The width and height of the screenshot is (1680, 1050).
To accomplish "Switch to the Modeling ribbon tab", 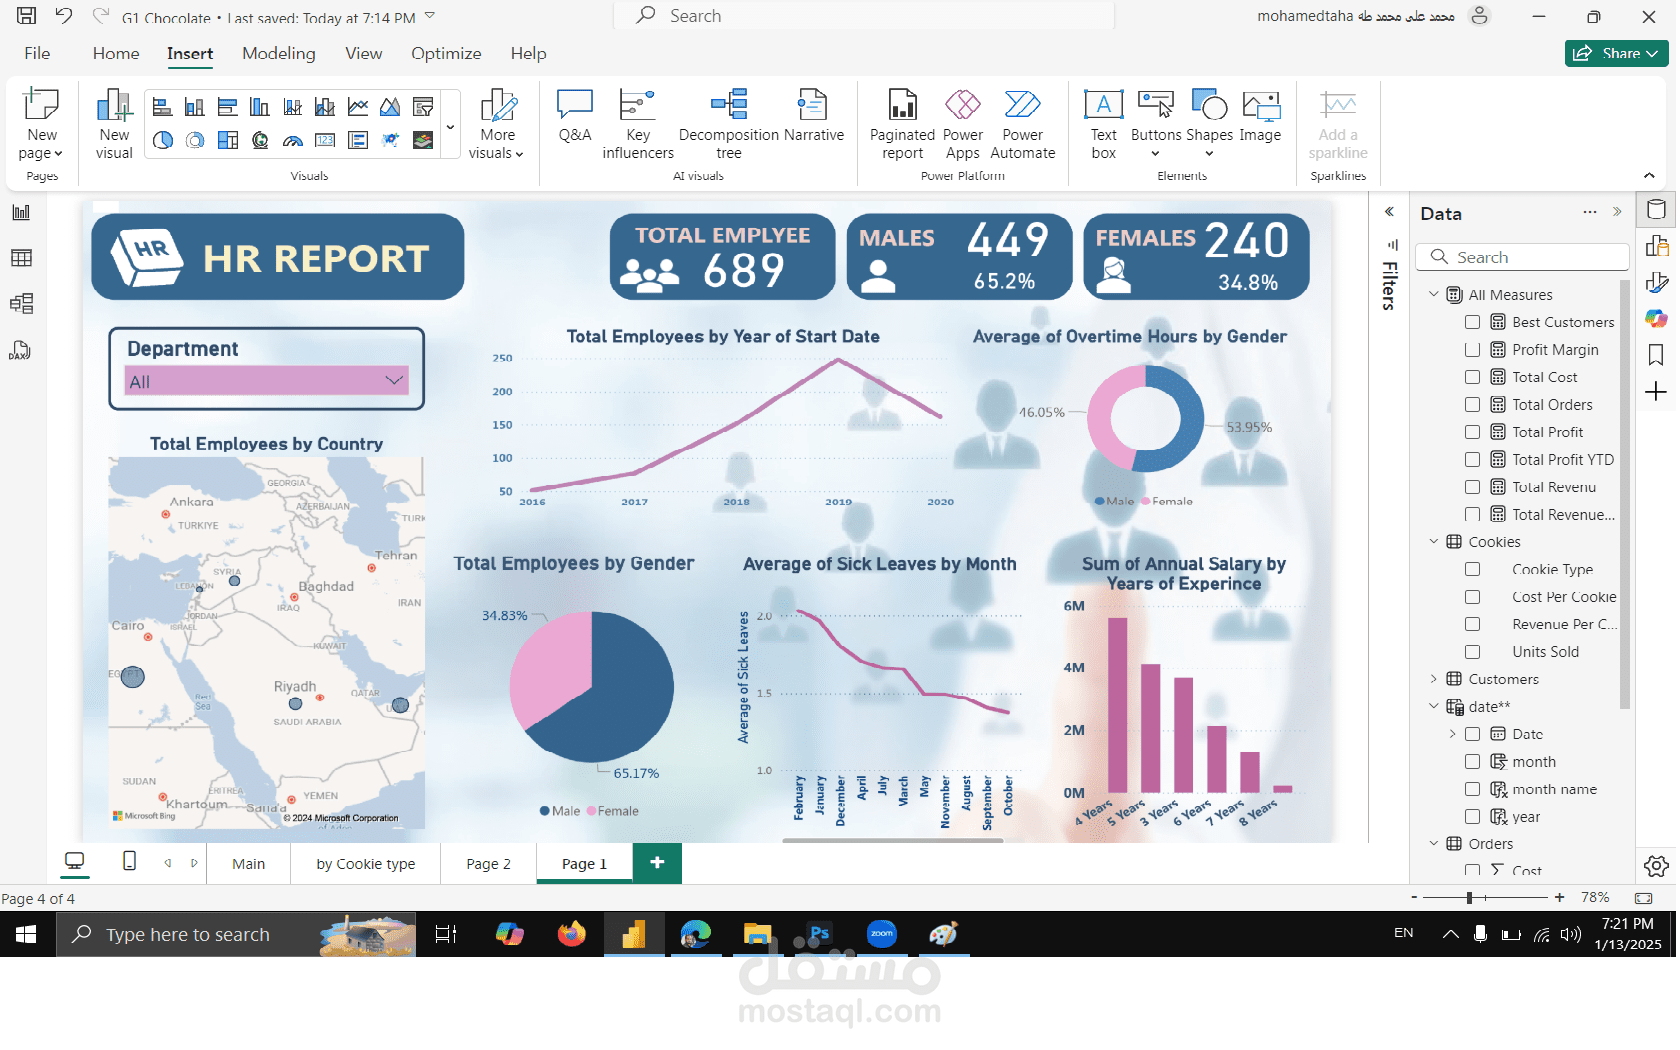I will click(x=279, y=53).
